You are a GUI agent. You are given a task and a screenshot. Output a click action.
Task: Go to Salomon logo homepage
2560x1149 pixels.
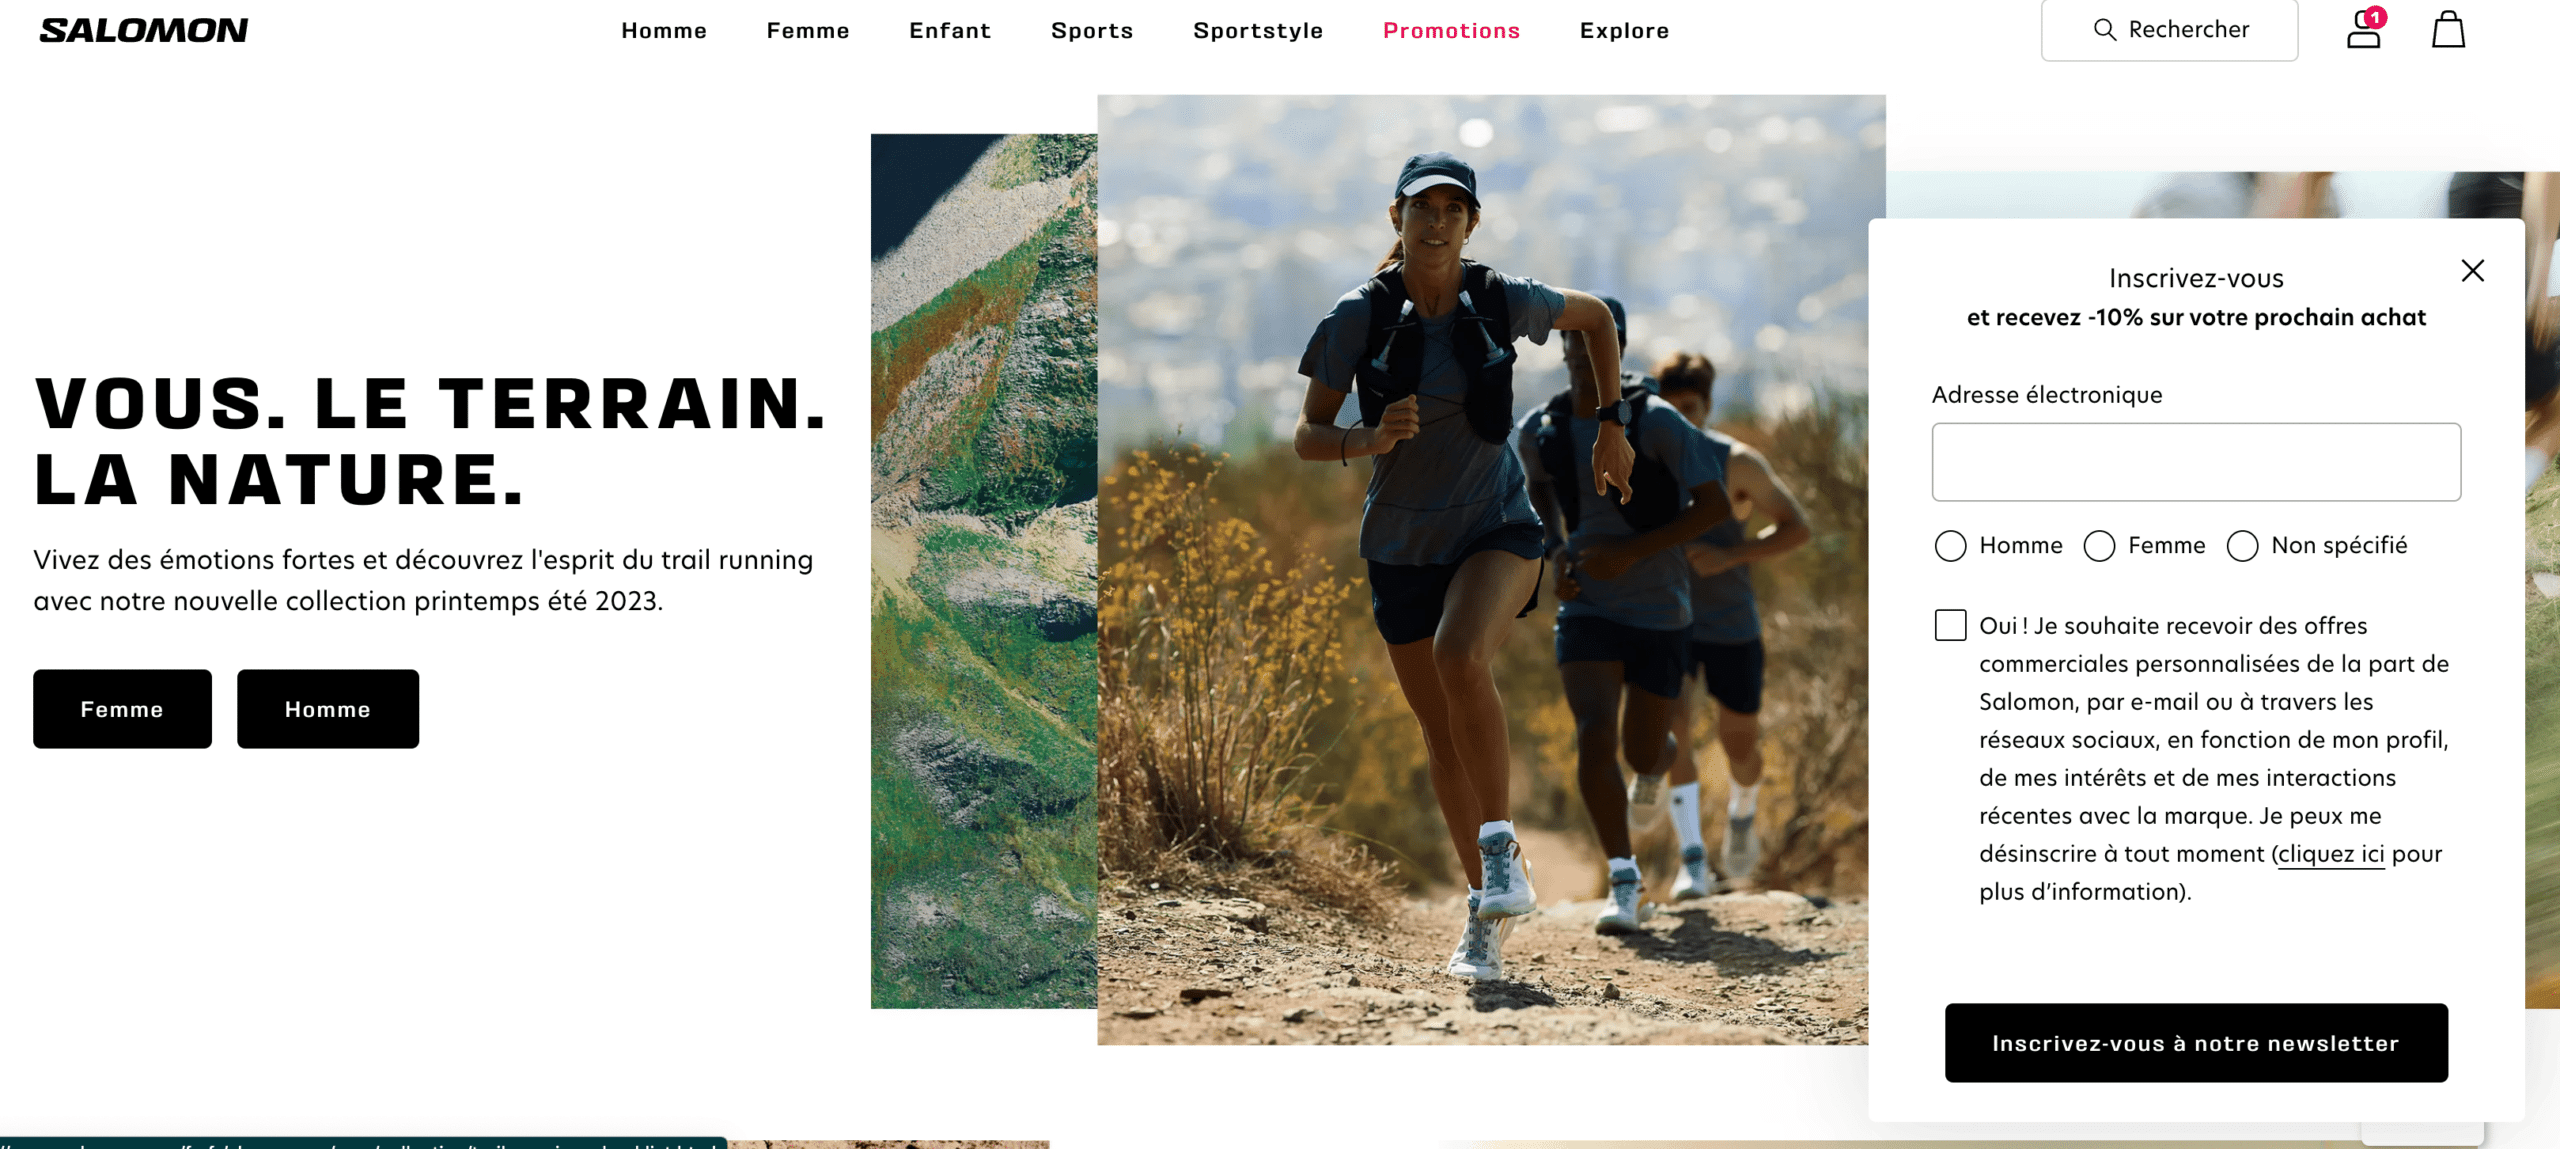[x=144, y=30]
